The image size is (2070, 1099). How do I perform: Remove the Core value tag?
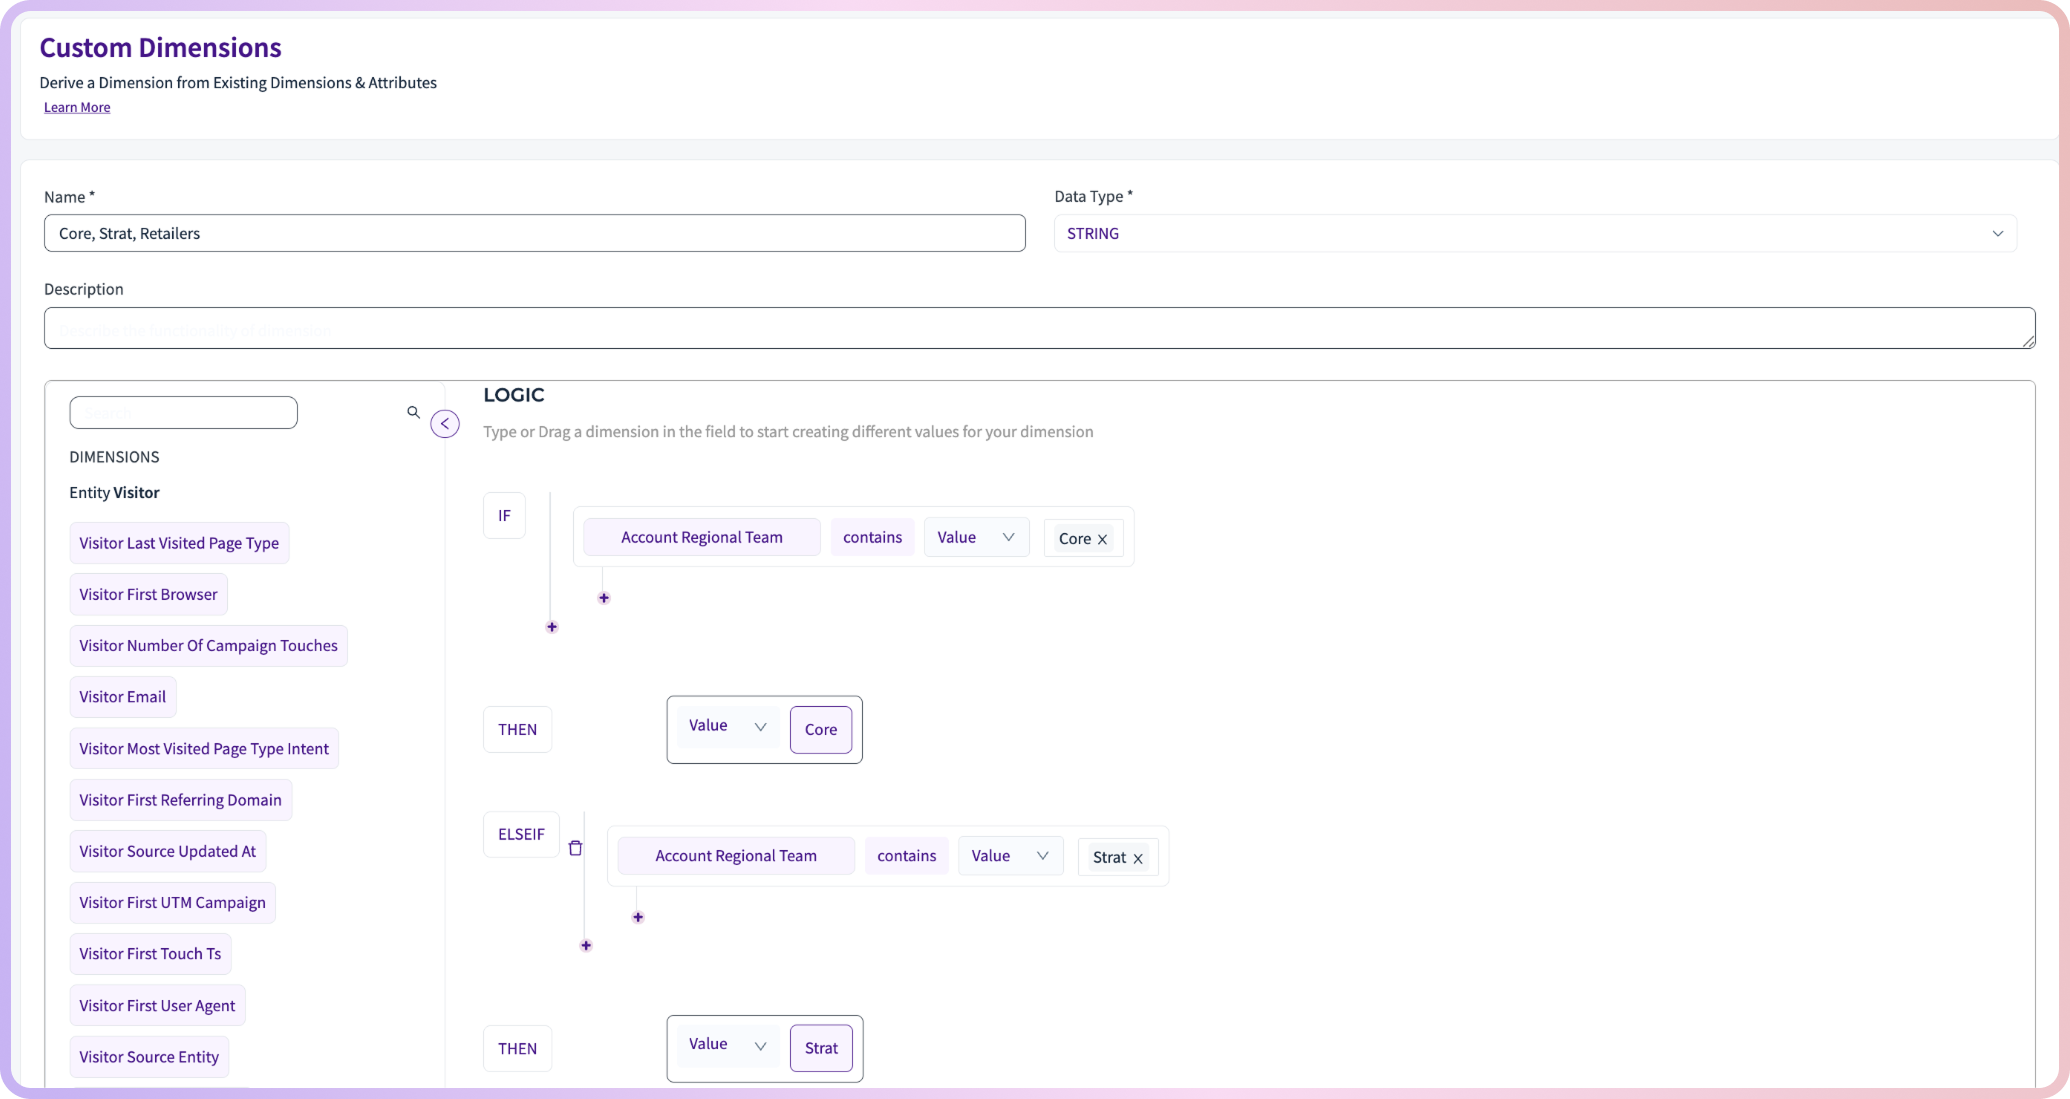[x=1103, y=539]
